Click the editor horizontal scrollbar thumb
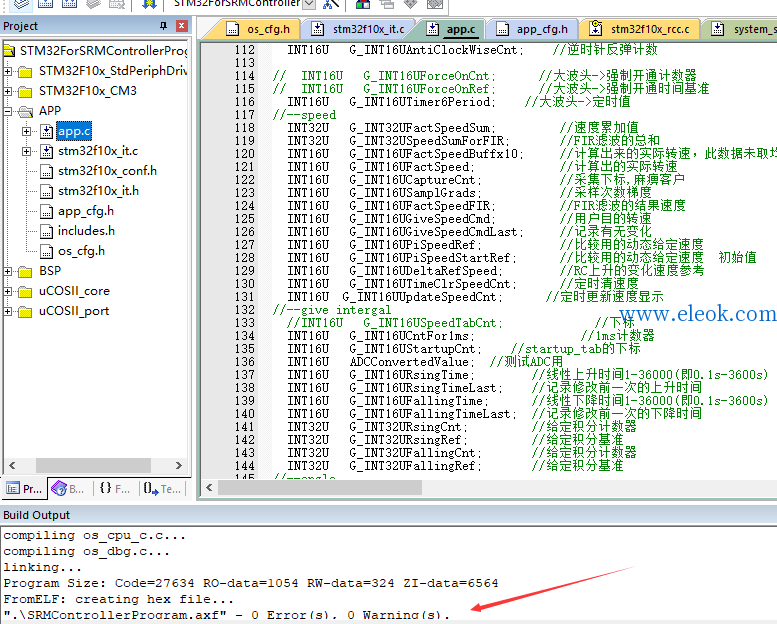Image resolution: width=777 pixels, height=624 pixels. pyautogui.click(x=320, y=488)
